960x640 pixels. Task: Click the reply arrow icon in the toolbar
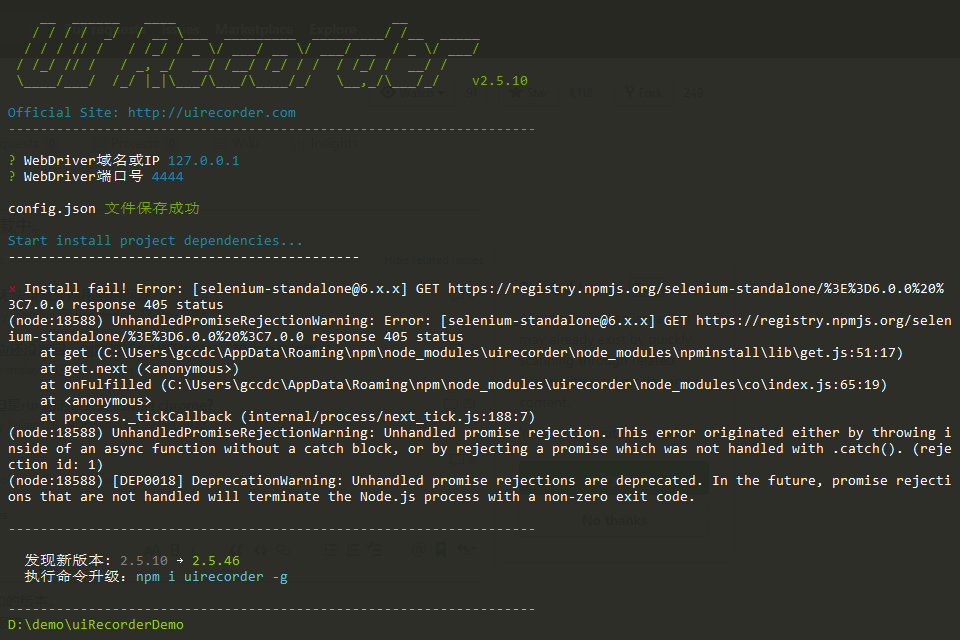(x=465, y=548)
